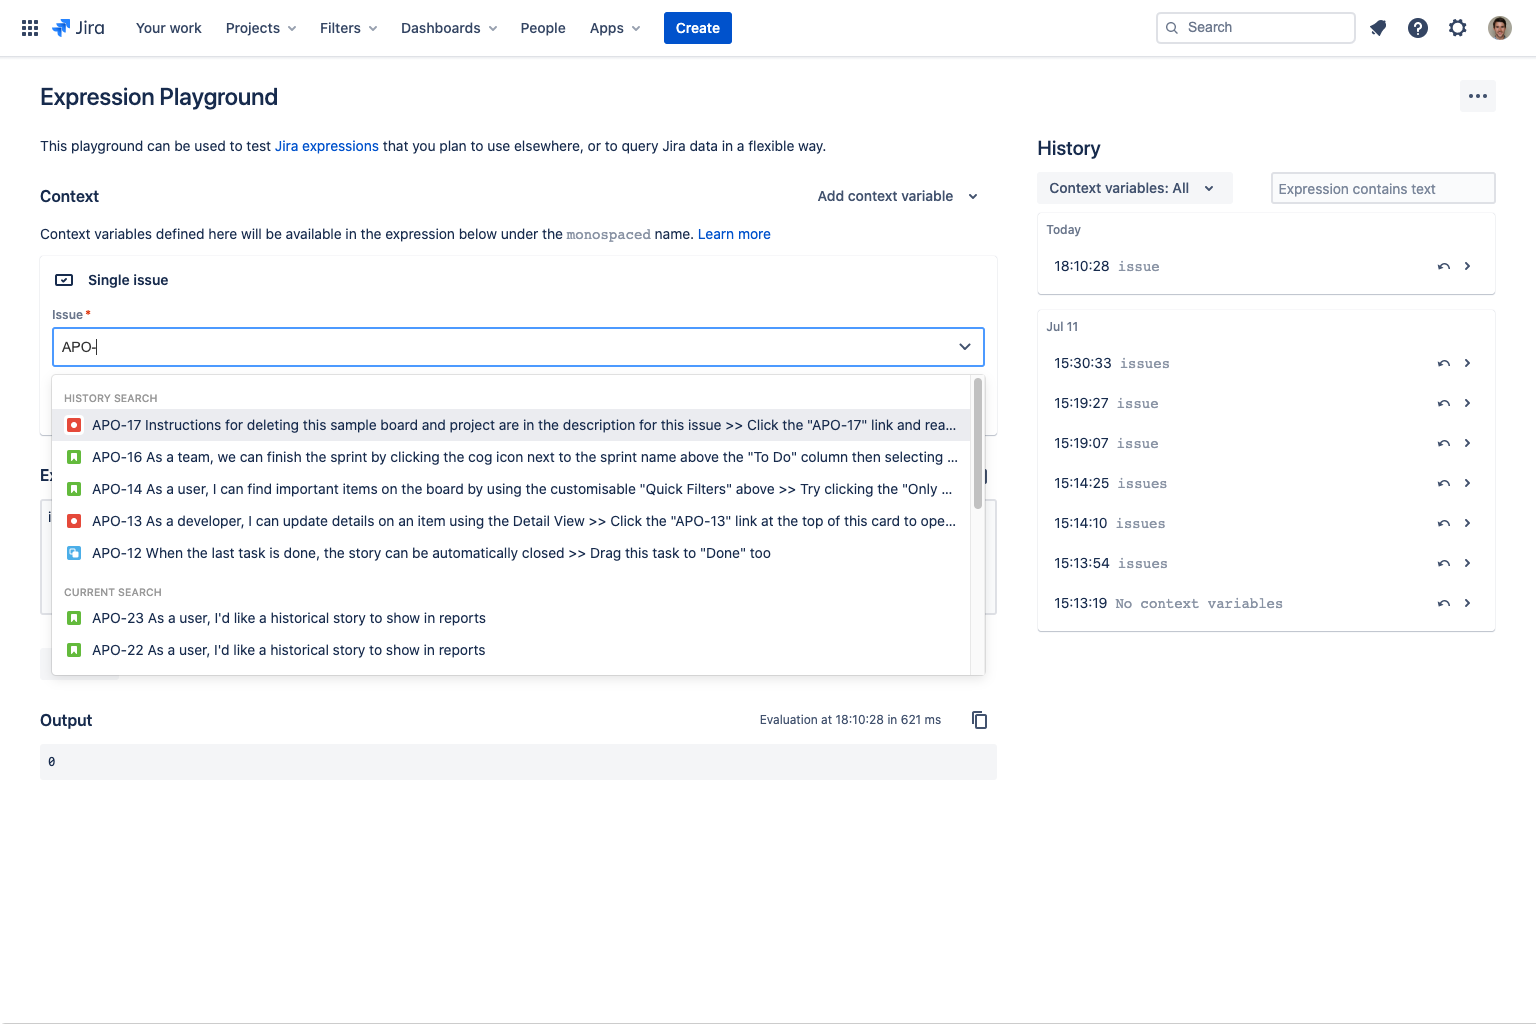Open the Context variables: All filter
The height and width of the screenshot is (1024, 1536).
point(1135,188)
